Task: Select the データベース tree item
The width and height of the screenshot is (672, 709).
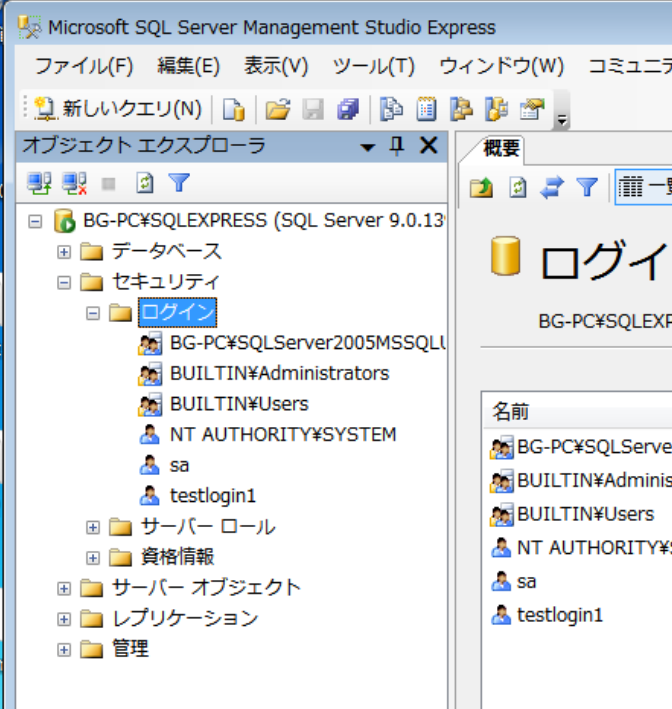Action: 167,251
